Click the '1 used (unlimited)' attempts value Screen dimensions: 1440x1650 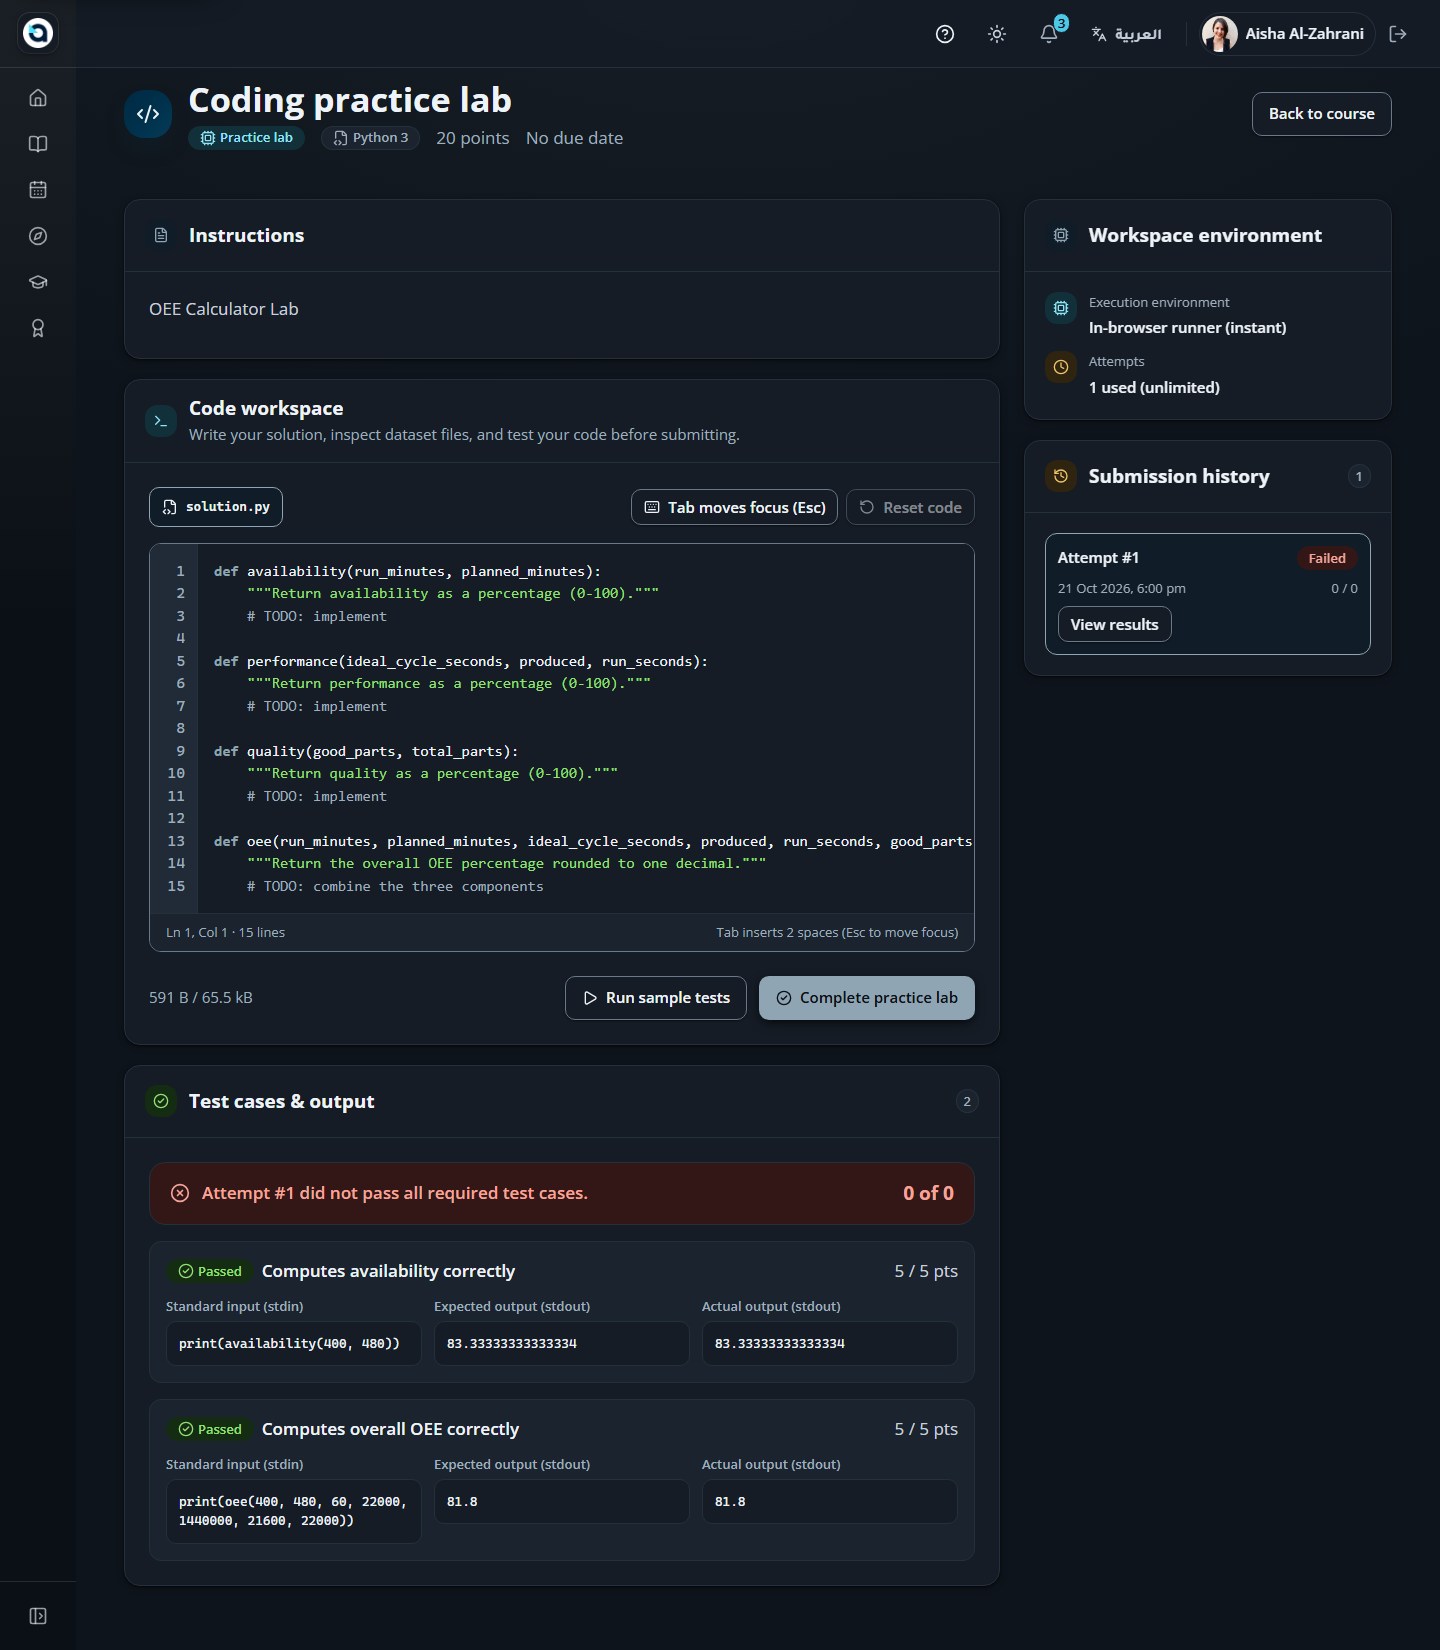(x=1154, y=388)
